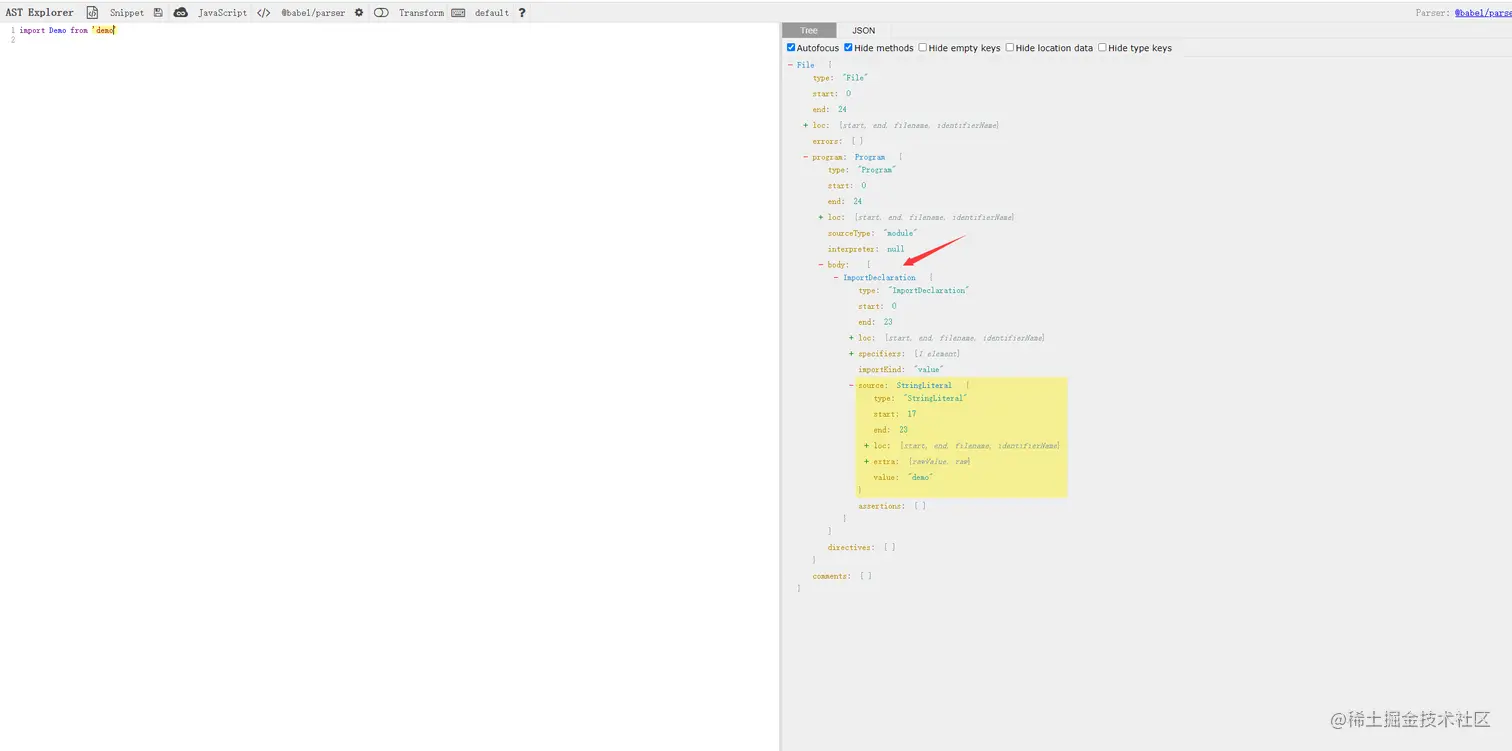This screenshot has width=1512, height=751.
Task: Click the interpreter null value
Action: pos(896,249)
